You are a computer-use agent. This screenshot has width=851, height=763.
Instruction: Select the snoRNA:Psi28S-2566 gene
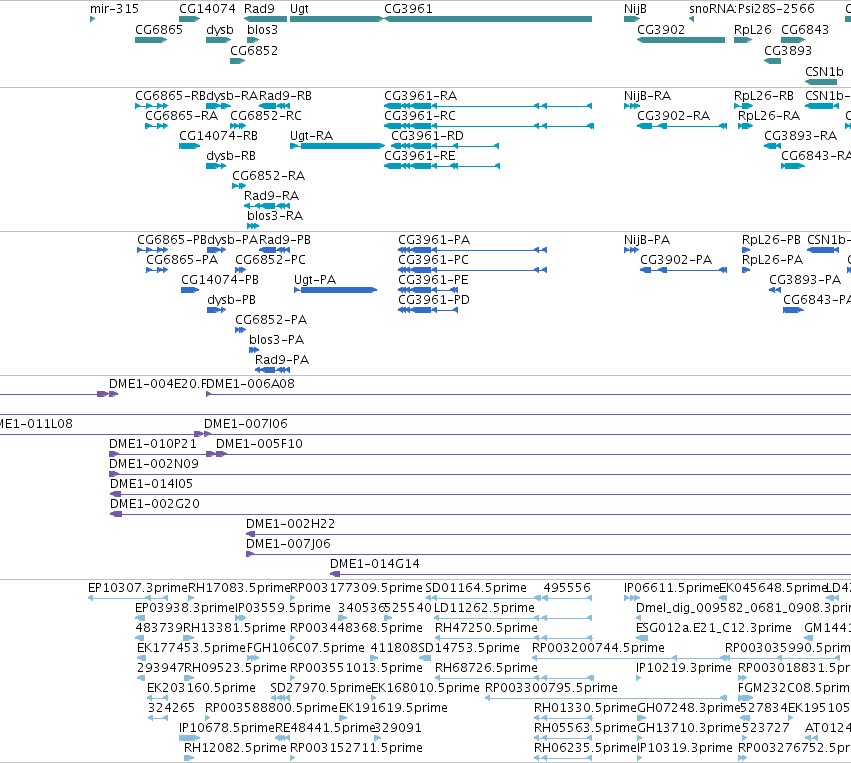pos(691,19)
